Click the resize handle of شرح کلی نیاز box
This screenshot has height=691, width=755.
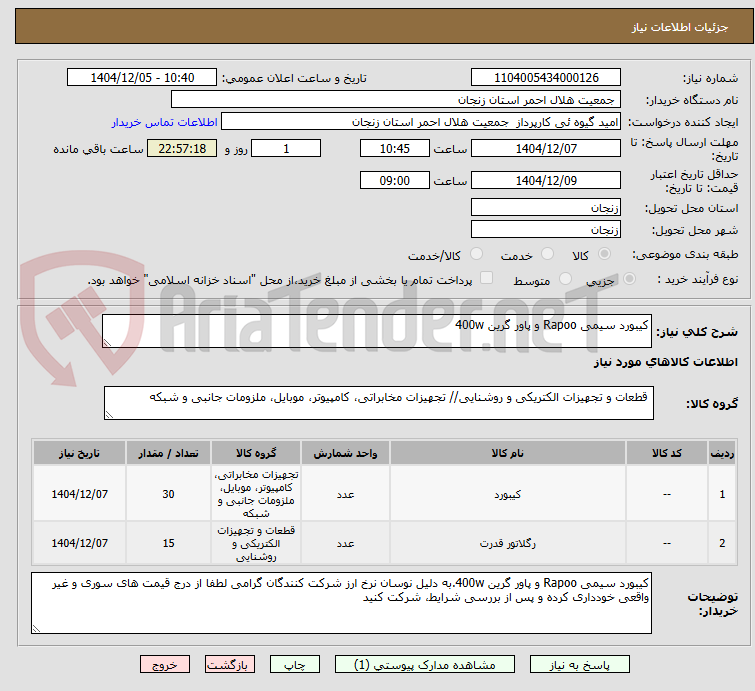click(x=107, y=342)
